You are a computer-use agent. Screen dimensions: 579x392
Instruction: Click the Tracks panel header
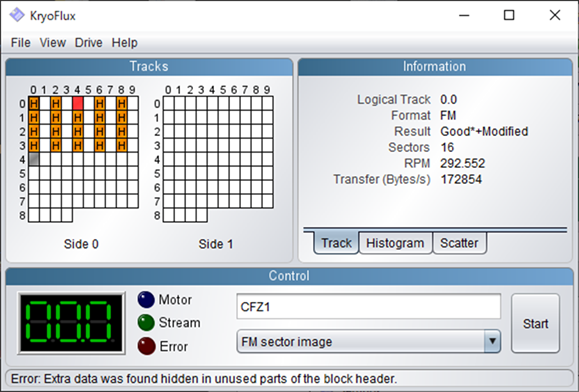pos(149,66)
